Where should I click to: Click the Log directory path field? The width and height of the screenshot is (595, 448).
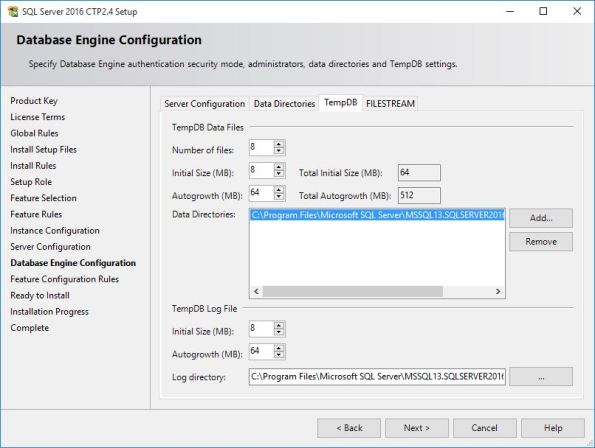[x=377, y=377]
